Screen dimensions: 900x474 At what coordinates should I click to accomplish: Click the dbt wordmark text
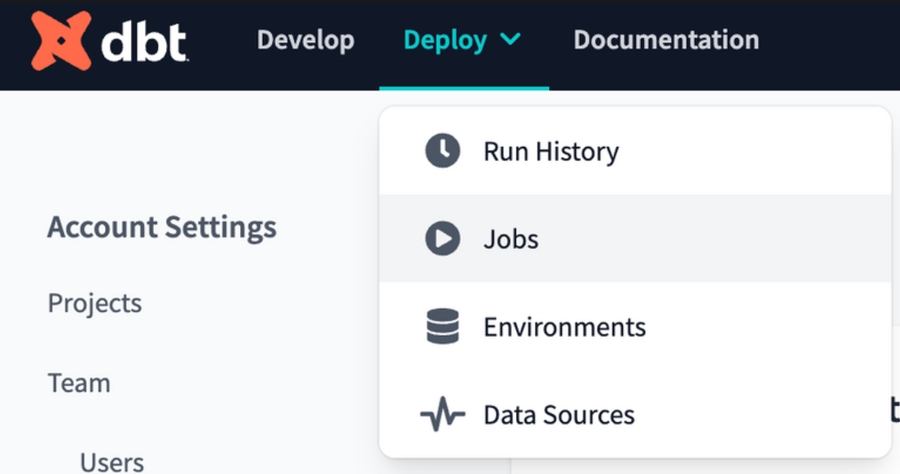(143, 41)
